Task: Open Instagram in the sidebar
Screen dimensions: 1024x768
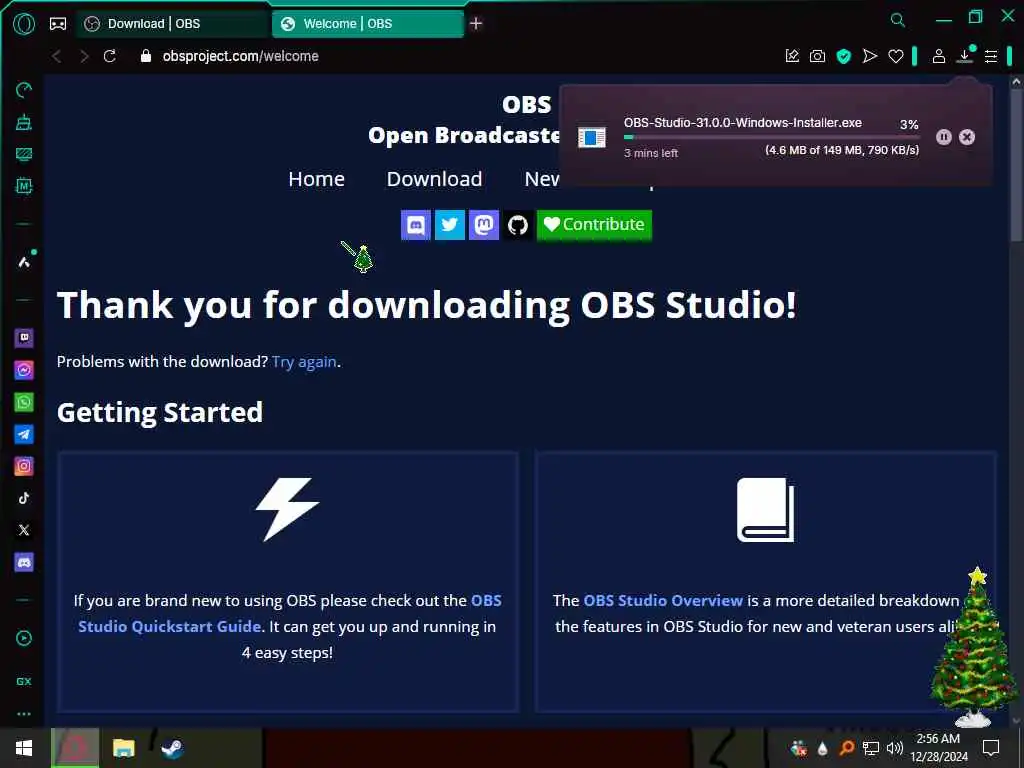Action: coord(24,466)
